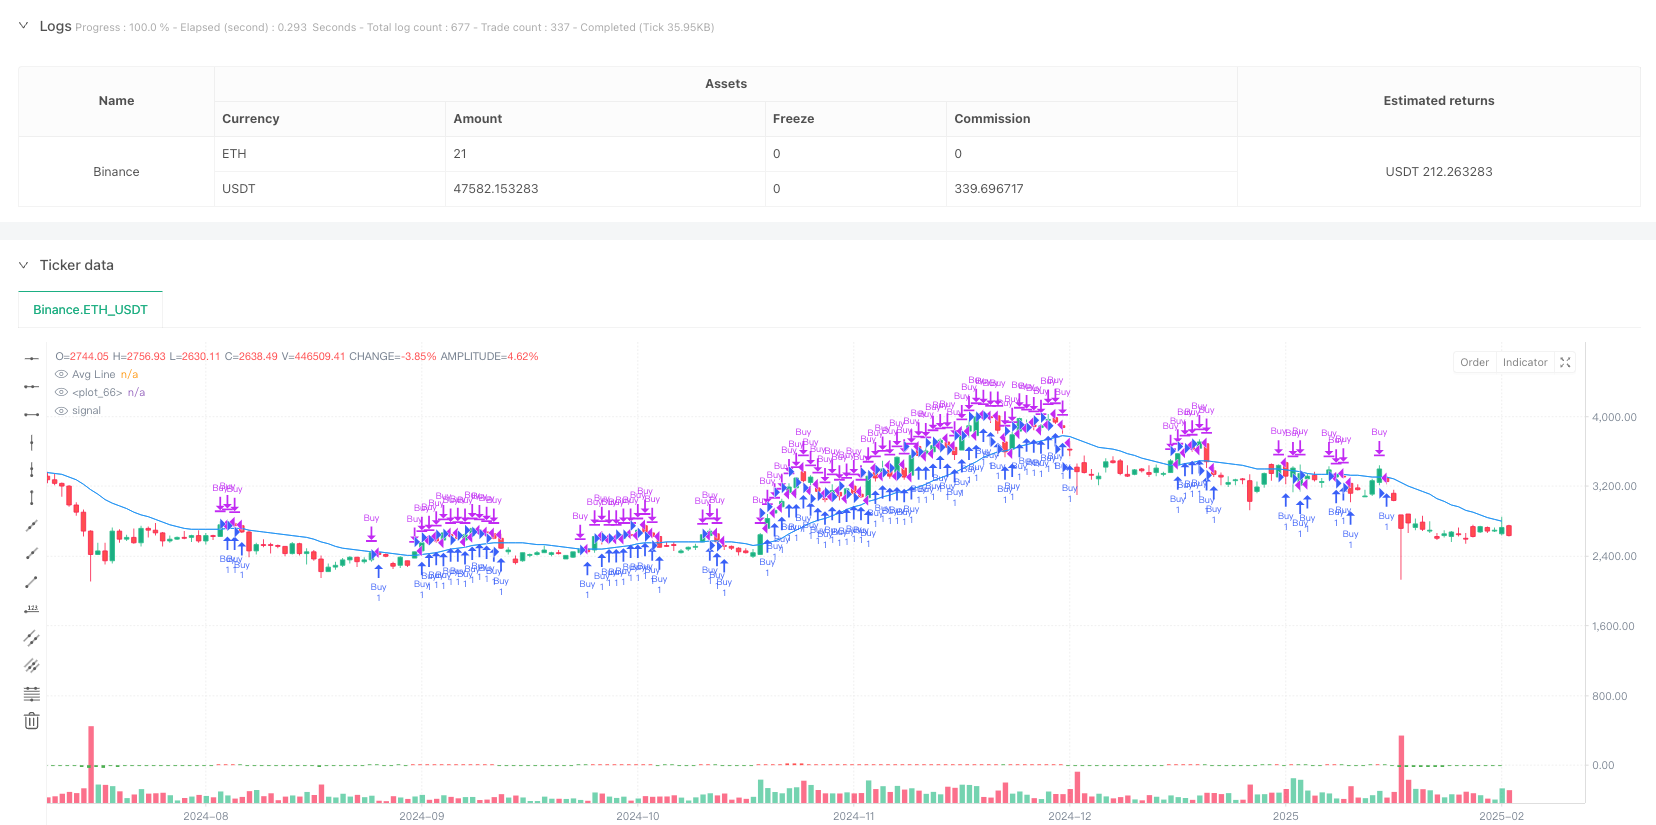This screenshot has width=1656, height=825.
Task: Click the Binance name cell
Action: [116, 172]
